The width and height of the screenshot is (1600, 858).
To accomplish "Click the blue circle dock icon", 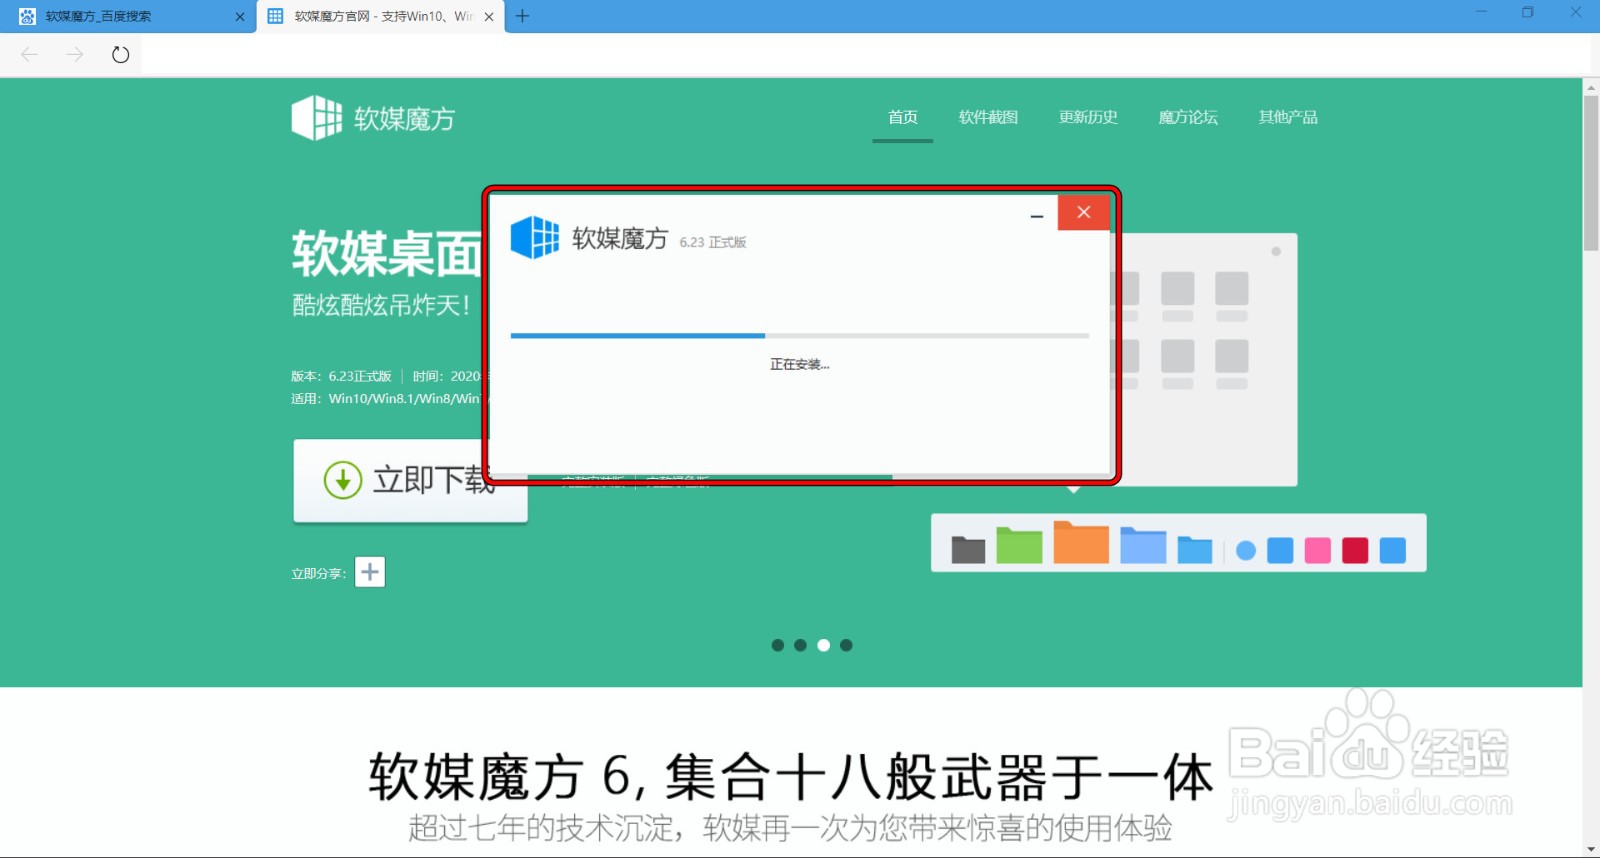I will click(x=1246, y=551).
